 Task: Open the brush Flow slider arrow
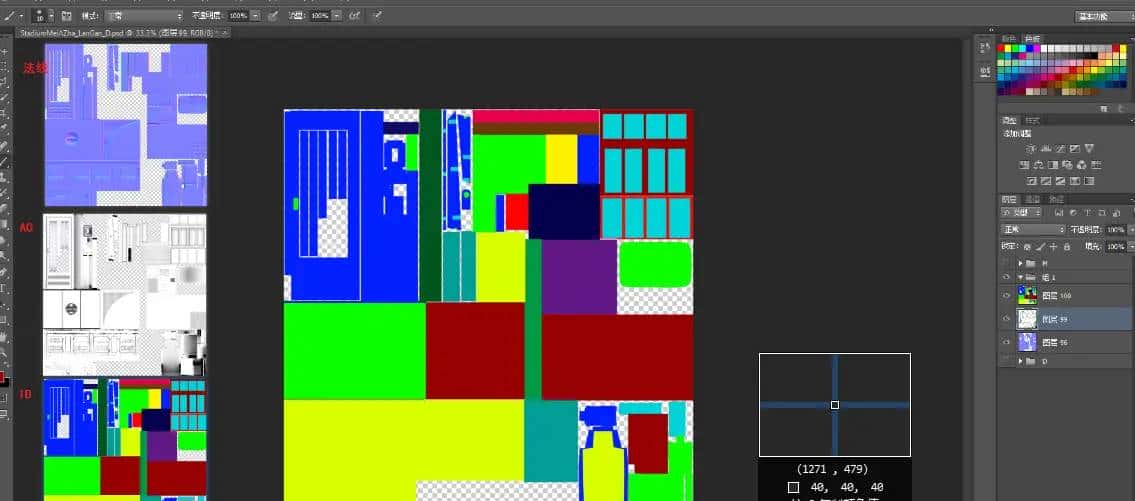pos(337,15)
